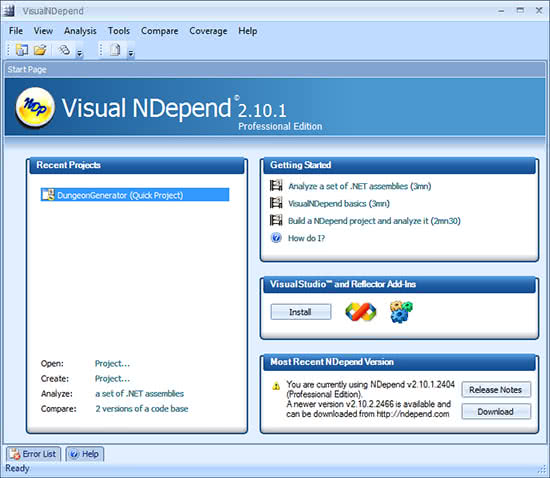The image size is (550, 478).
Task: Click '2 versions of a code base' link
Action: tap(142, 409)
